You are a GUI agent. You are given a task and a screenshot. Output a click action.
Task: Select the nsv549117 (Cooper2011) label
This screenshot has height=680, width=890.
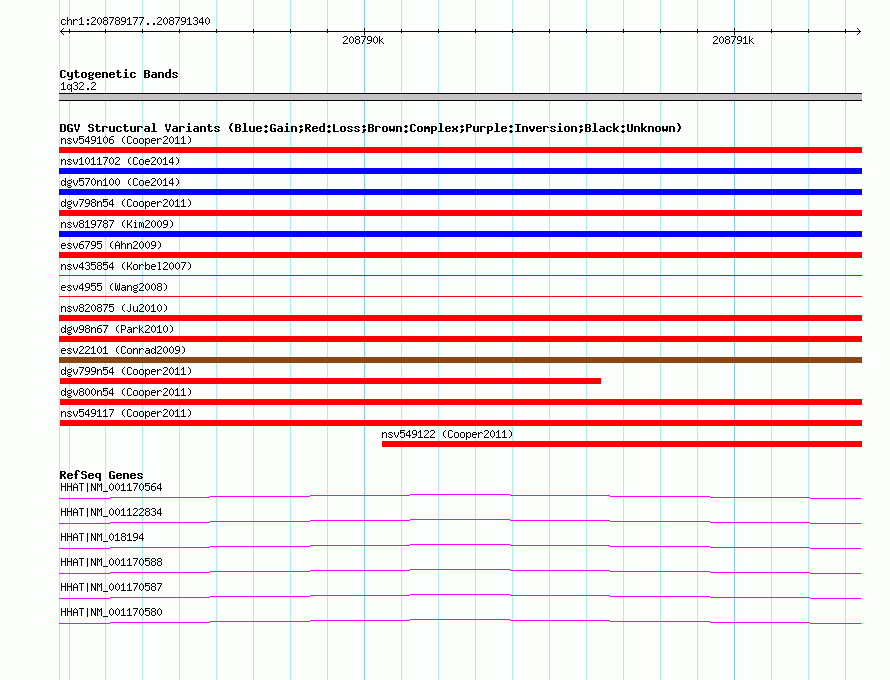pyautogui.click(x=126, y=413)
